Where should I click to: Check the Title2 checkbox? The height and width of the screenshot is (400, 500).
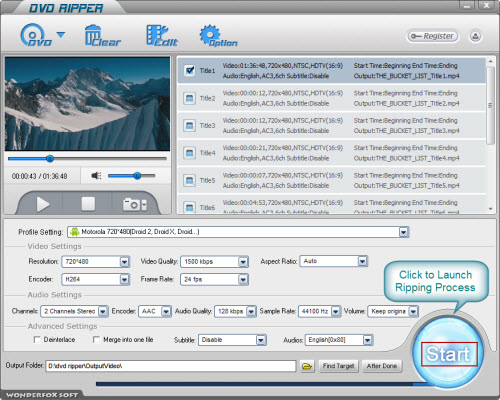pos(190,98)
